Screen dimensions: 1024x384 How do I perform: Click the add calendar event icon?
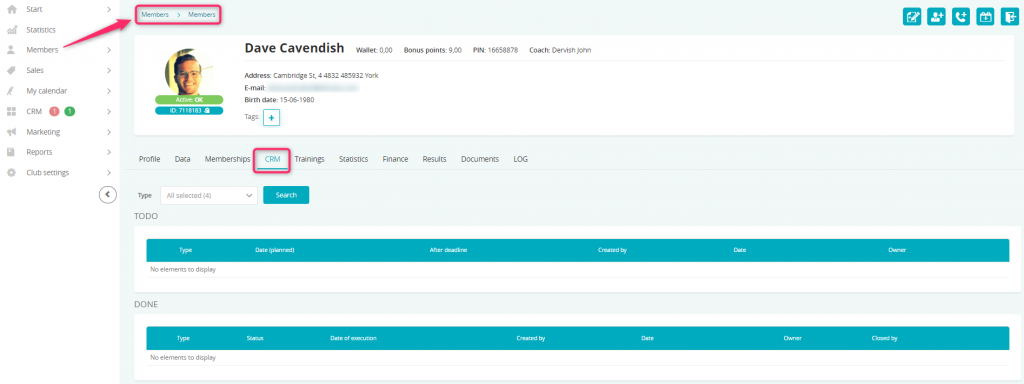[x=985, y=17]
